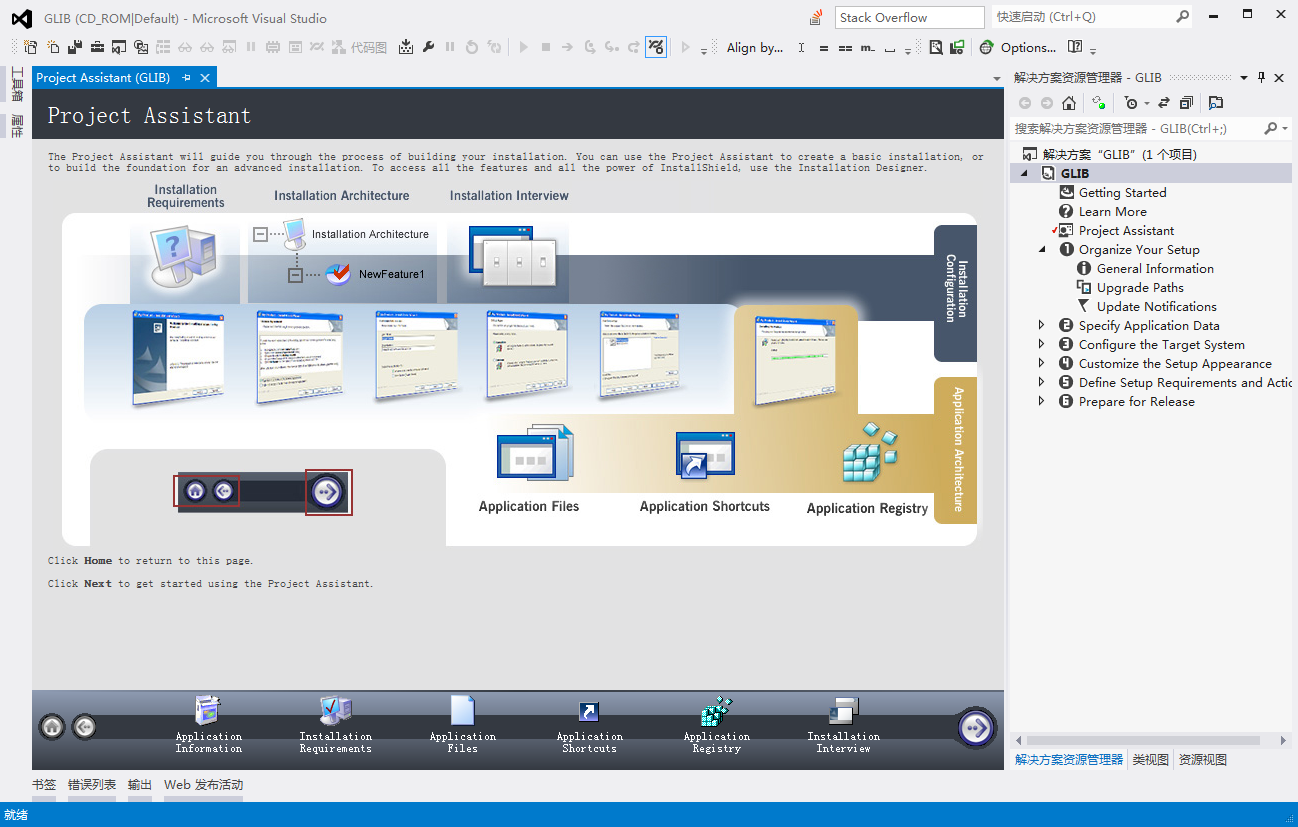Open the Web 发布活动 bottom tab

click(x=203, y=785)
